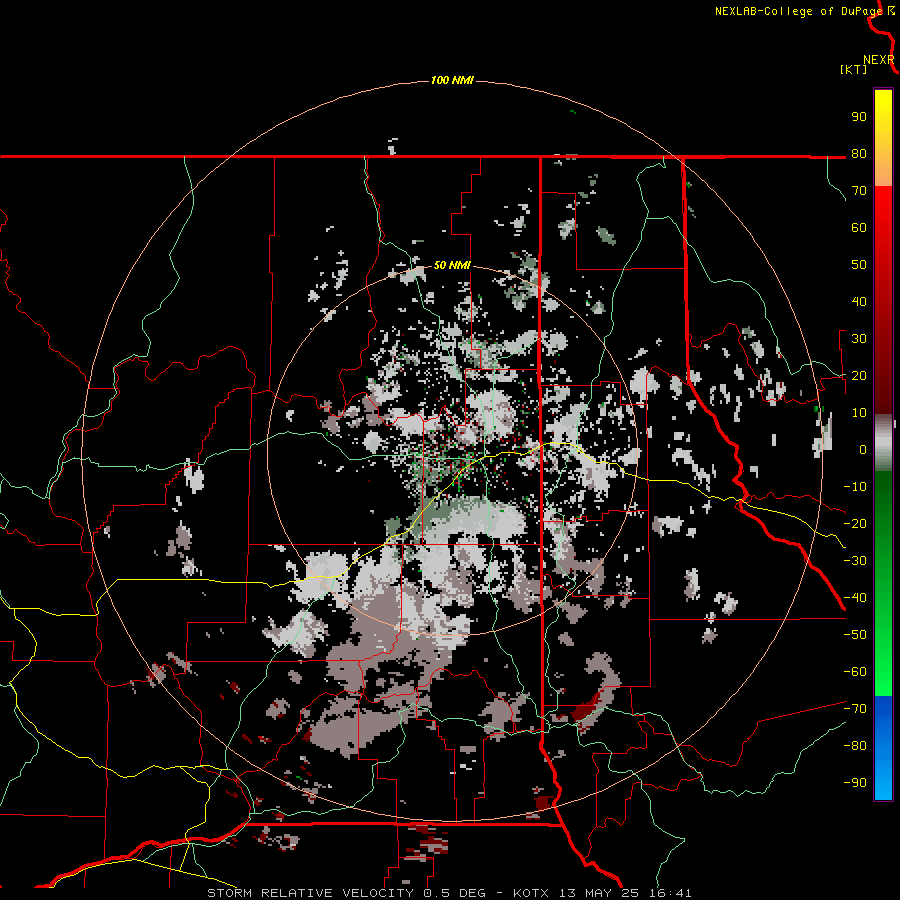Click the 16:41 timestamp in caption

pos(670,893)
